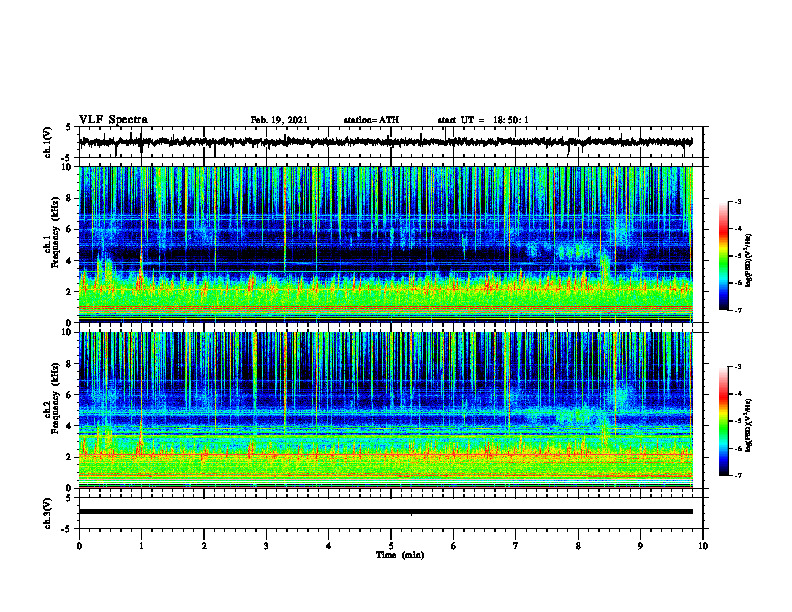This screenshot has height=612, width=792.
Task: Click the "-3" tick on ch.1 color bar
Action: [737, 201]
